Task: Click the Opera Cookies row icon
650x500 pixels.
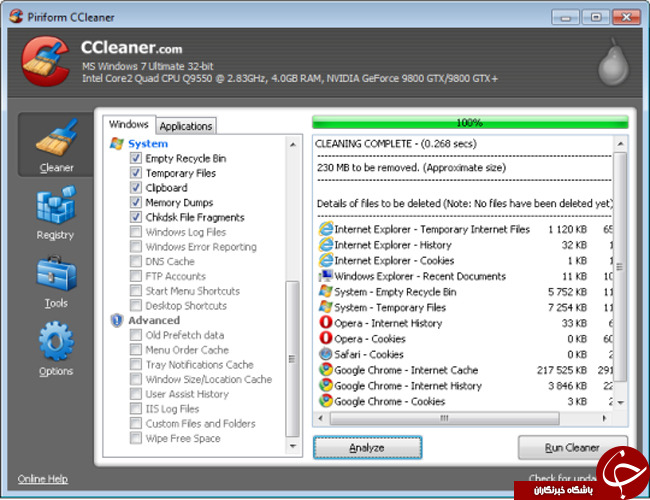Action: [326, 338]
